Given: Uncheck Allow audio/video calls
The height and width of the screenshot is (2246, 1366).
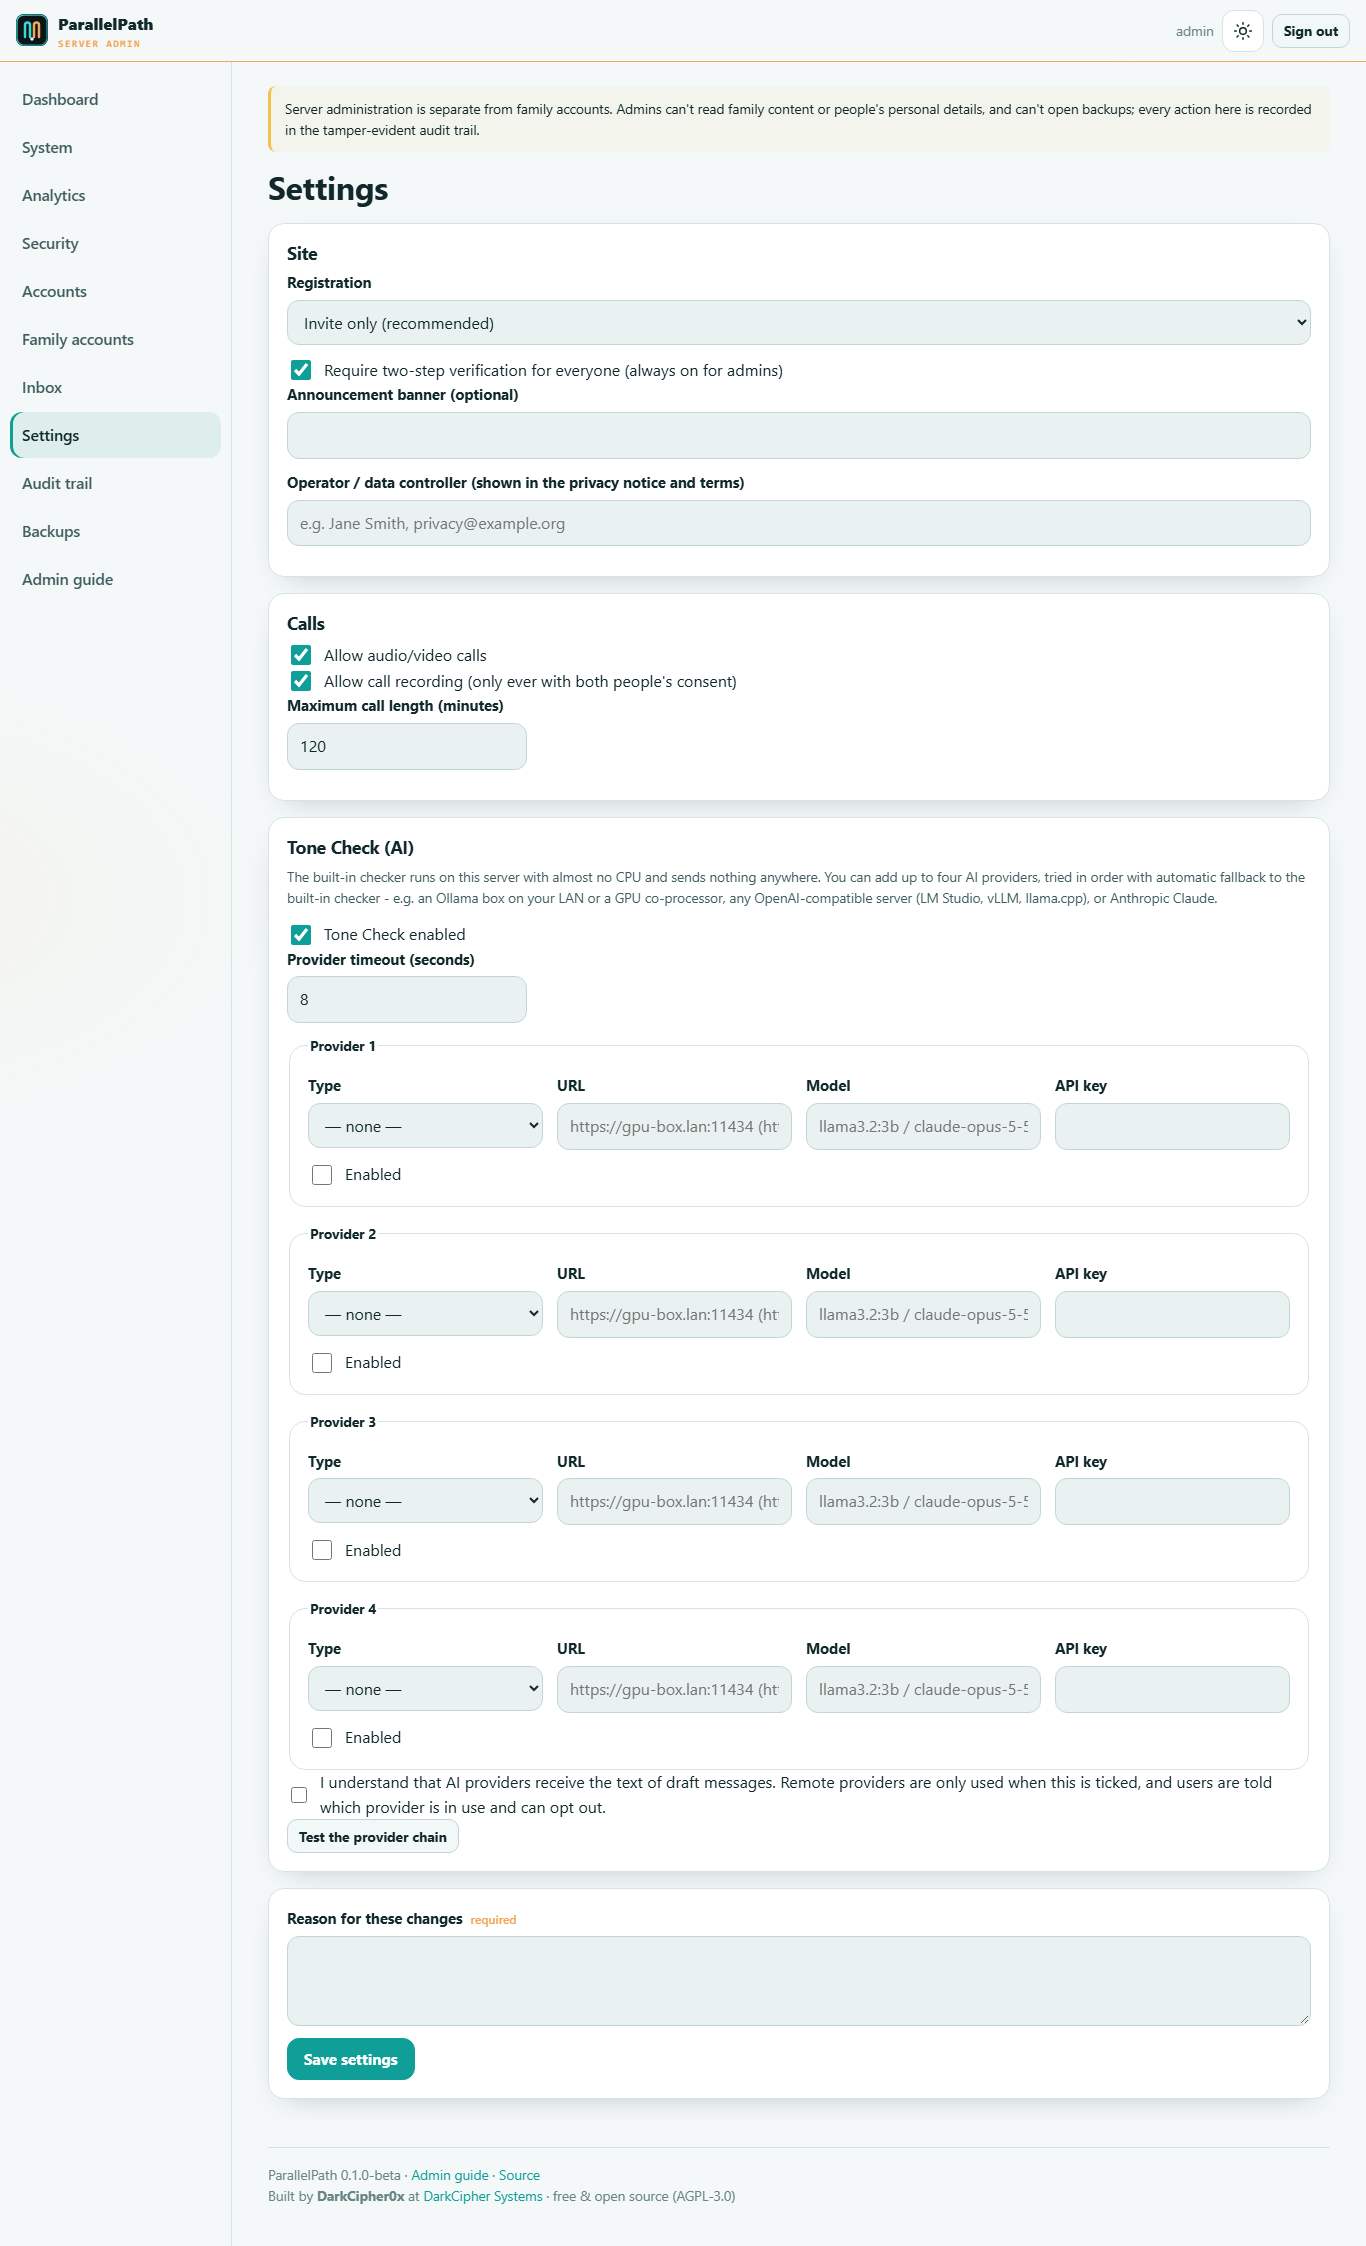Looking at the screenshot, I should pyautogui.click(x=301, y=655).
